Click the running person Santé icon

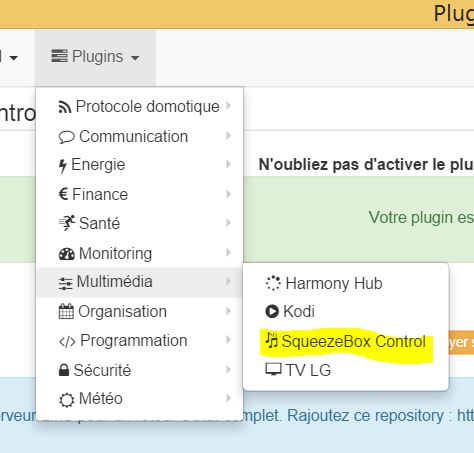click(66, 223)
